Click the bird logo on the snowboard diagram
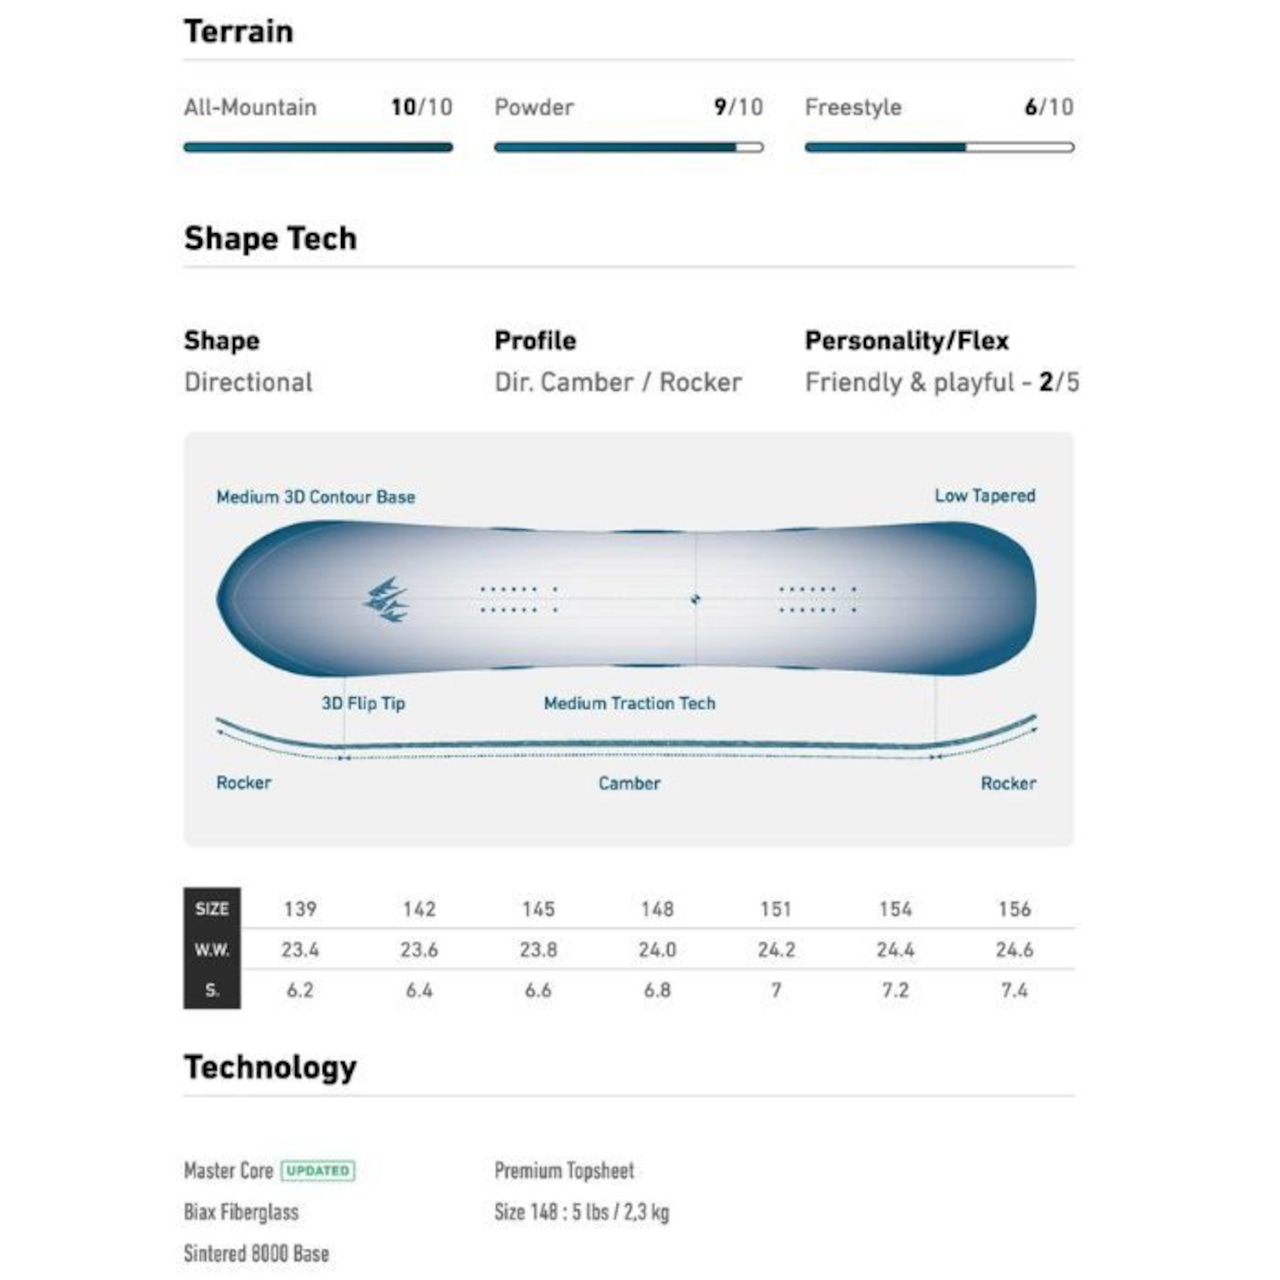Image resolution: width=1280 pixels, height=1280 pixels. click(386, 600)
